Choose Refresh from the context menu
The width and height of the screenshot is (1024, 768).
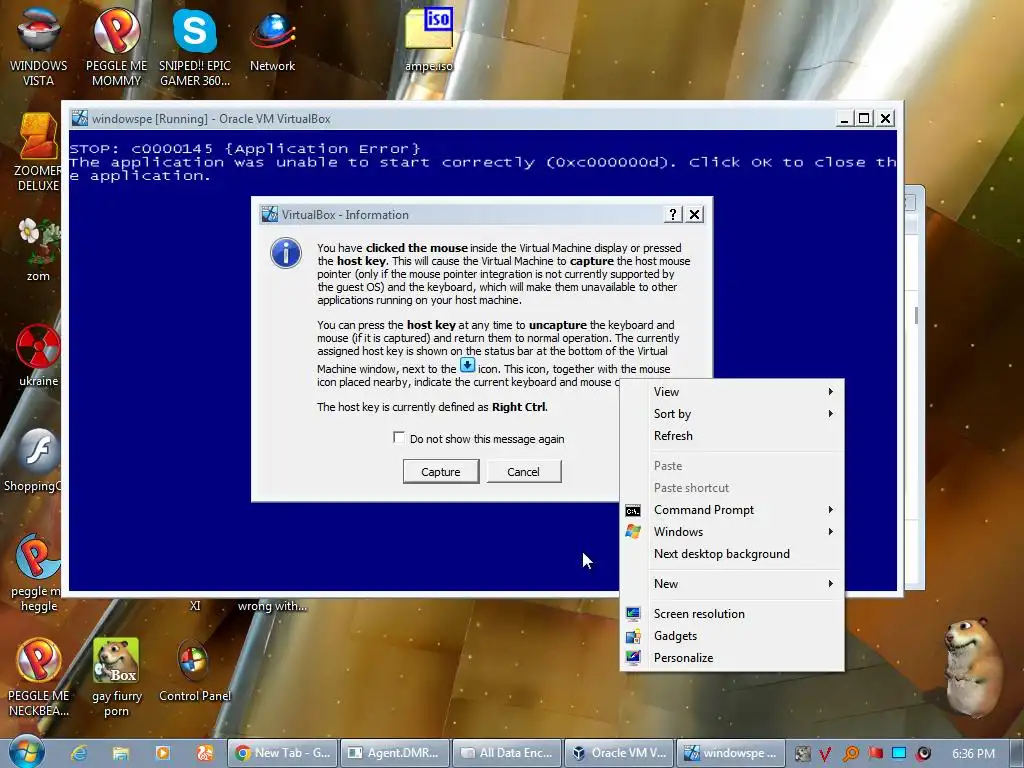pos(731,436)
